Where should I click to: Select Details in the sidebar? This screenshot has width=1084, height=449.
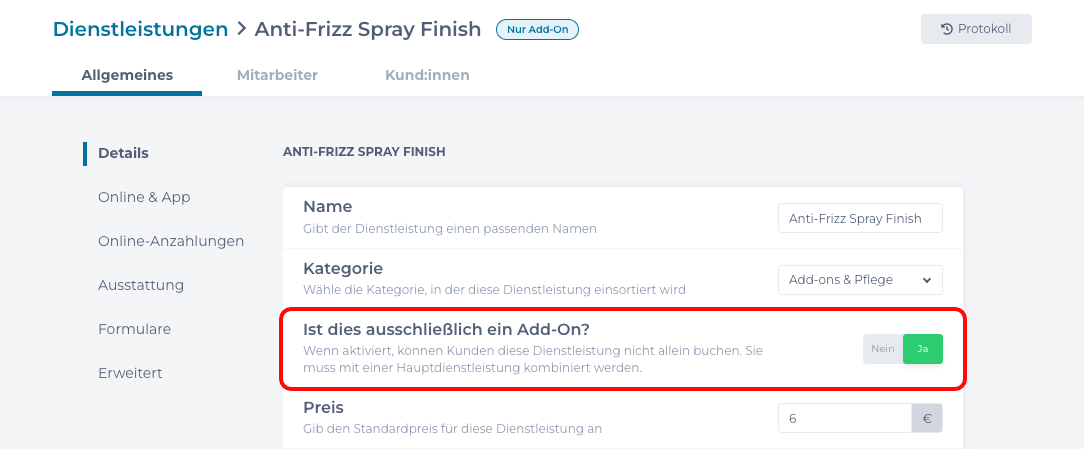pyautogui.click(x=123, y=153)
